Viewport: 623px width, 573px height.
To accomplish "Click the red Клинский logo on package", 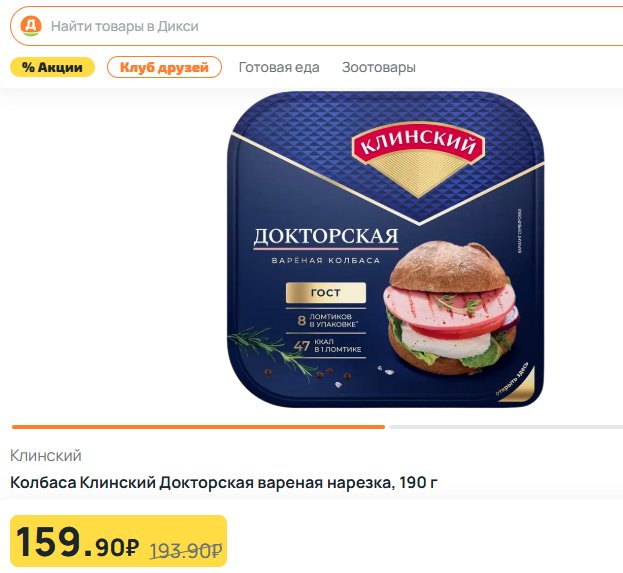I will [x=418, y=145].
